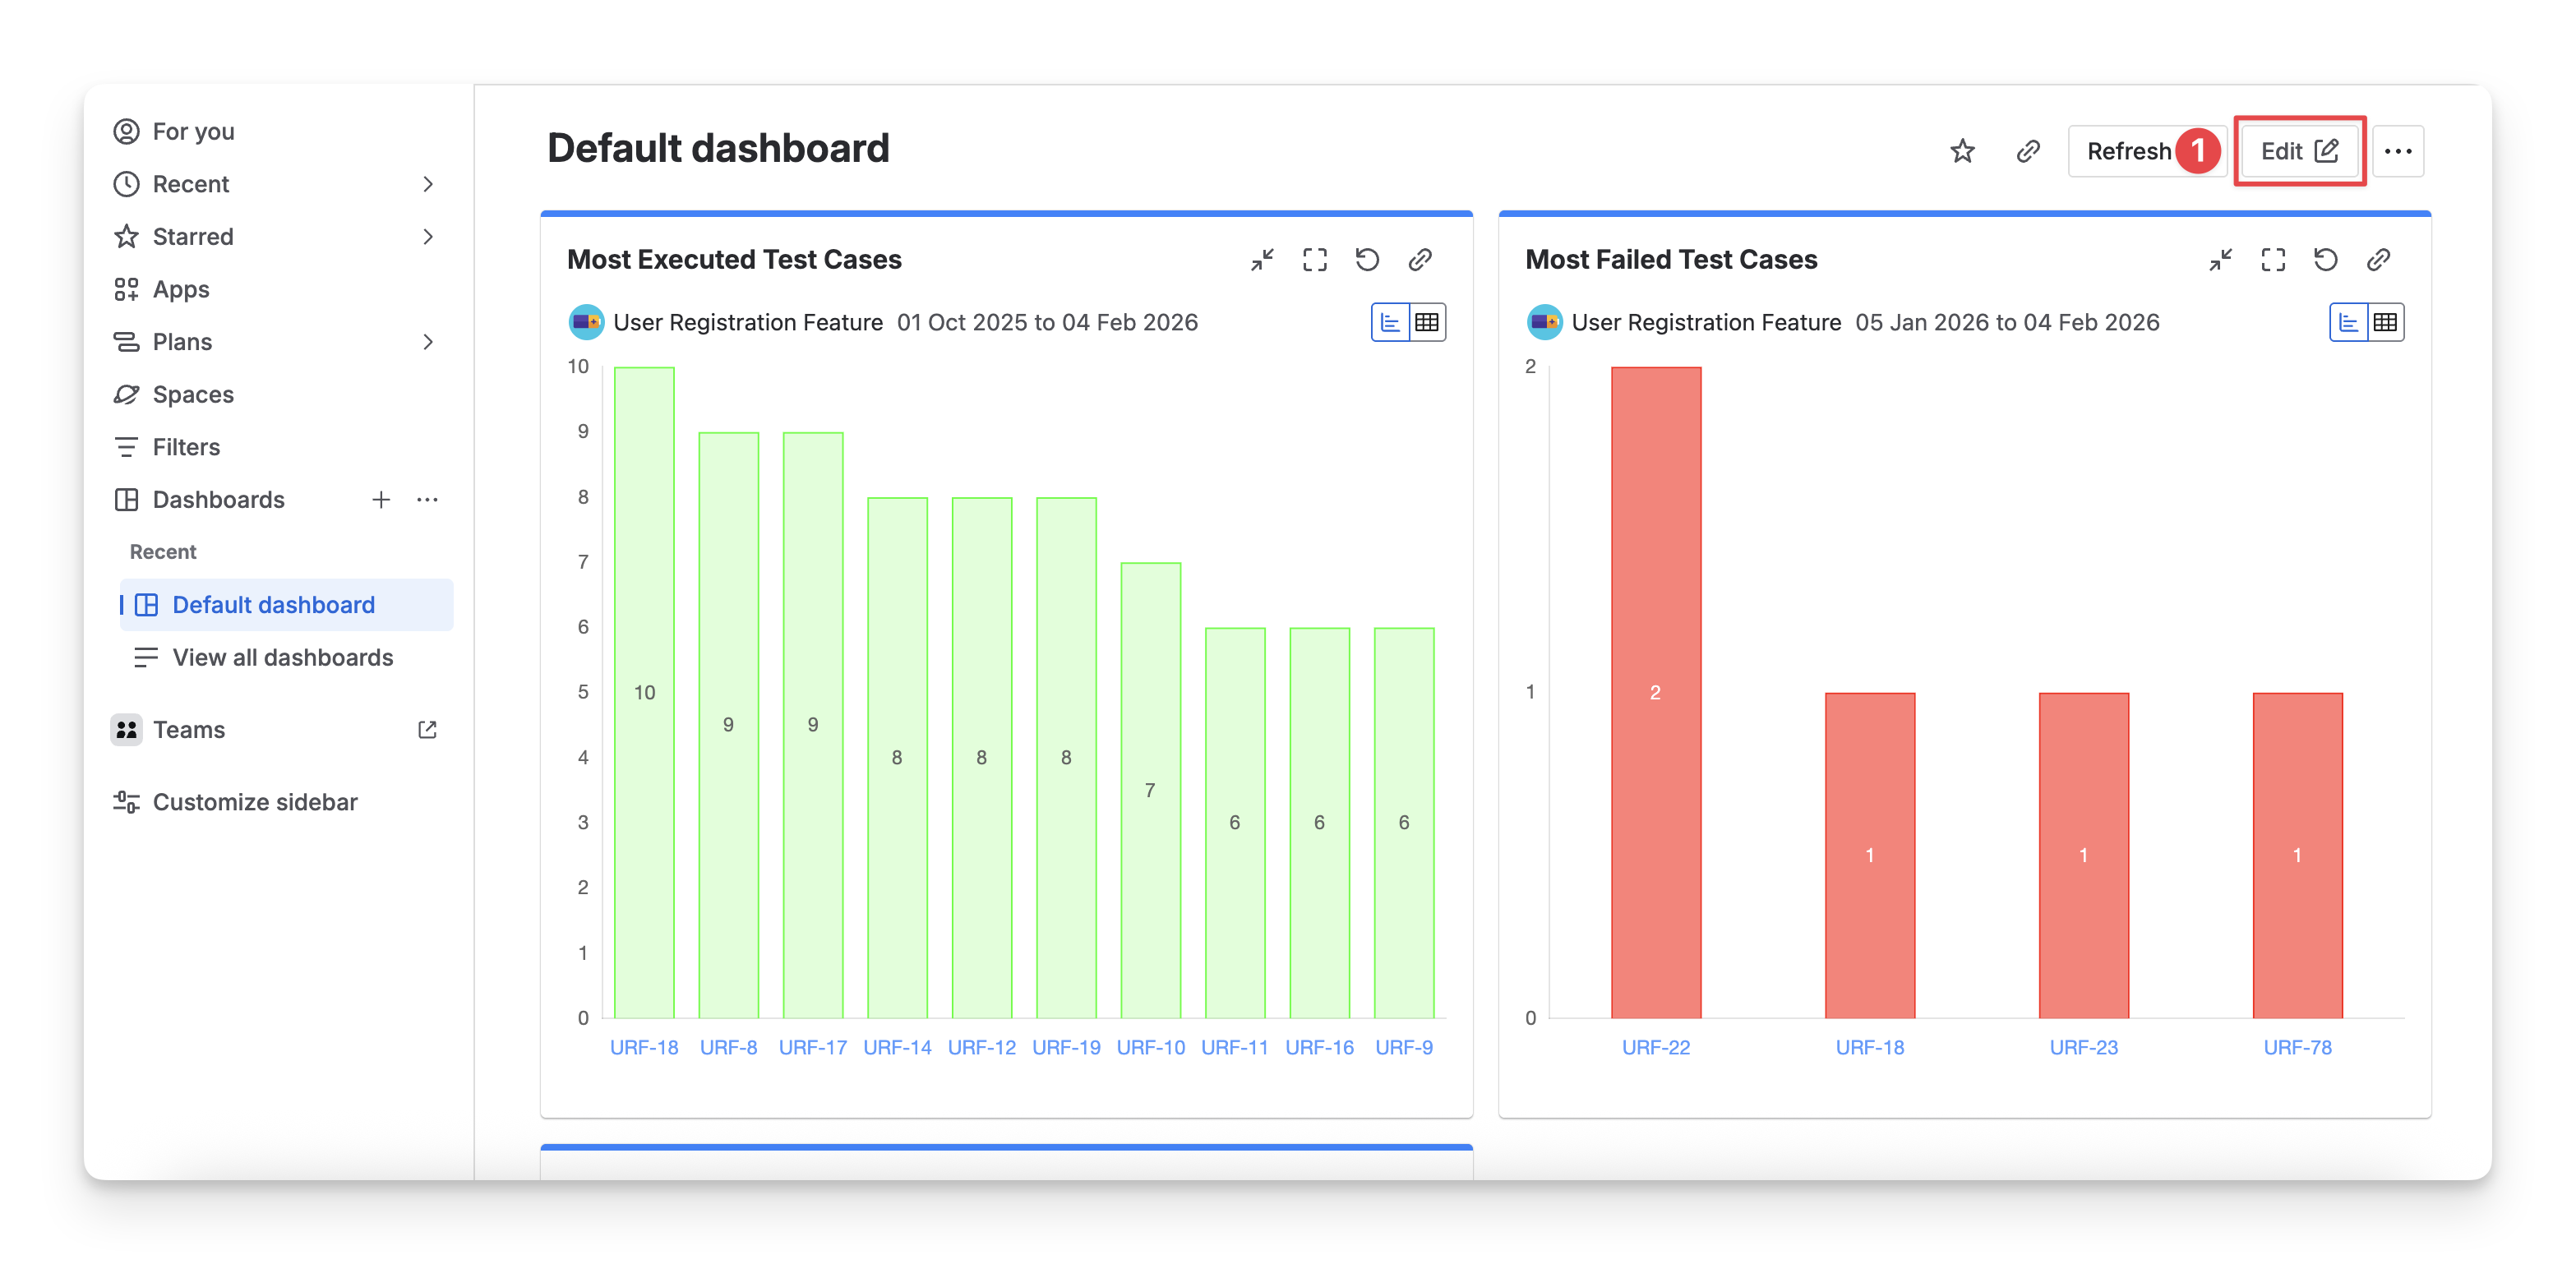2576x1264 pixels.
Task: Switch Most Executed Test Cases to table view
Action: coord(1427,322)
